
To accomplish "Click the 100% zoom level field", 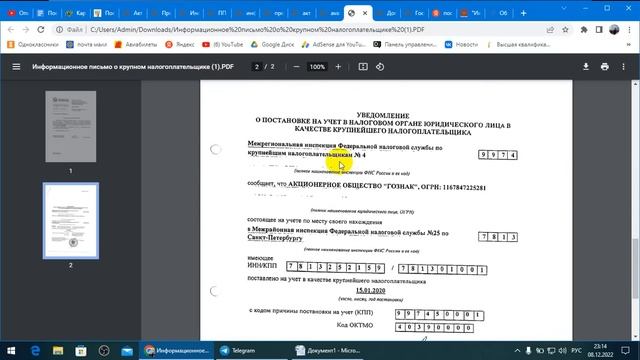I will [x=317, y=67].
